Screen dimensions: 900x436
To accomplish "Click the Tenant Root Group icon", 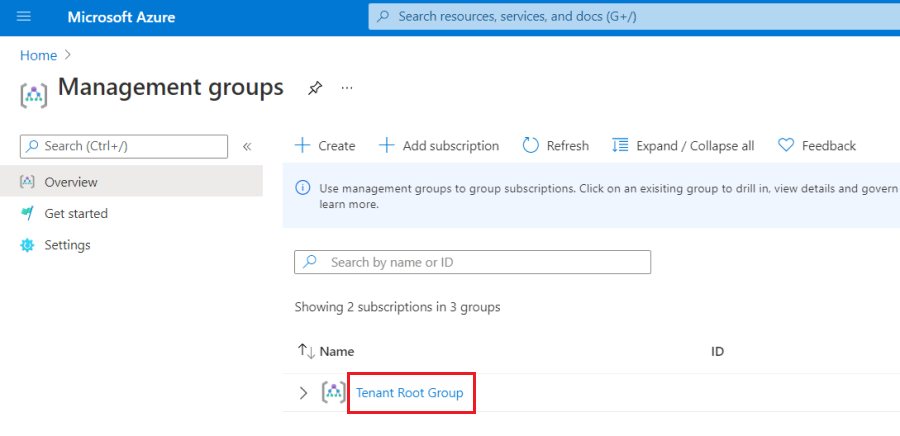I will coord(333,393).
